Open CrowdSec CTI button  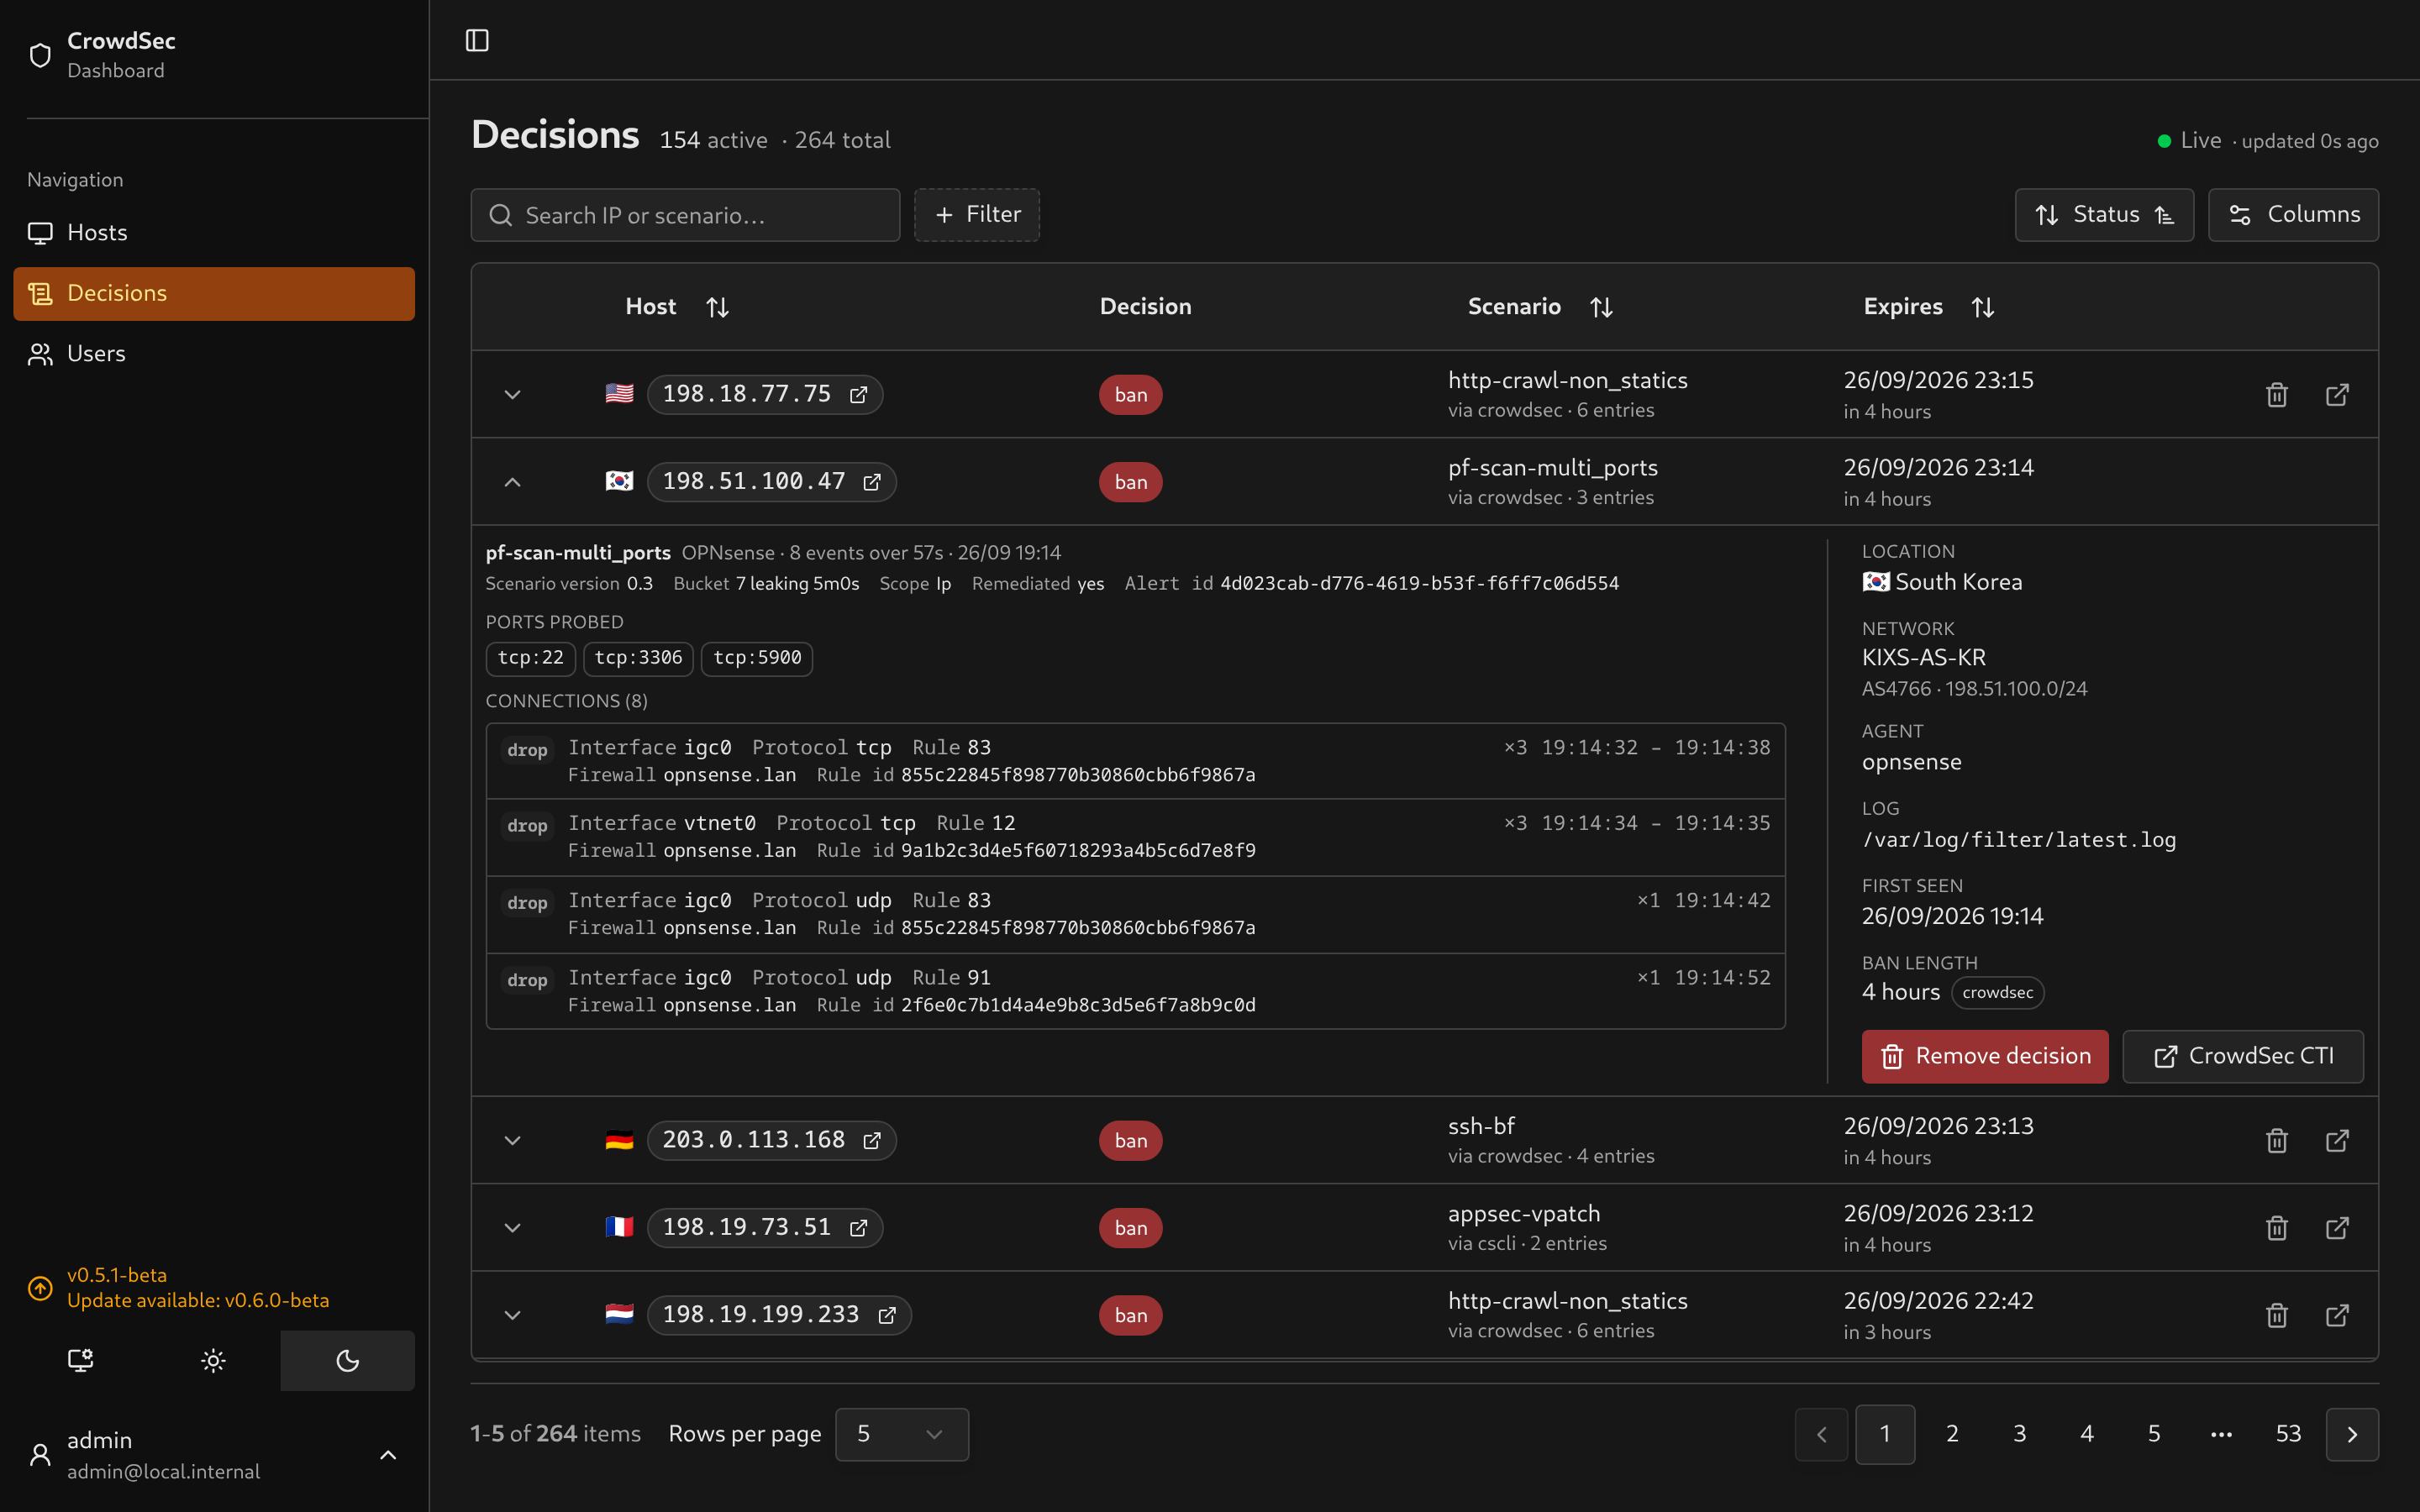click(x=2243, y=1056)
